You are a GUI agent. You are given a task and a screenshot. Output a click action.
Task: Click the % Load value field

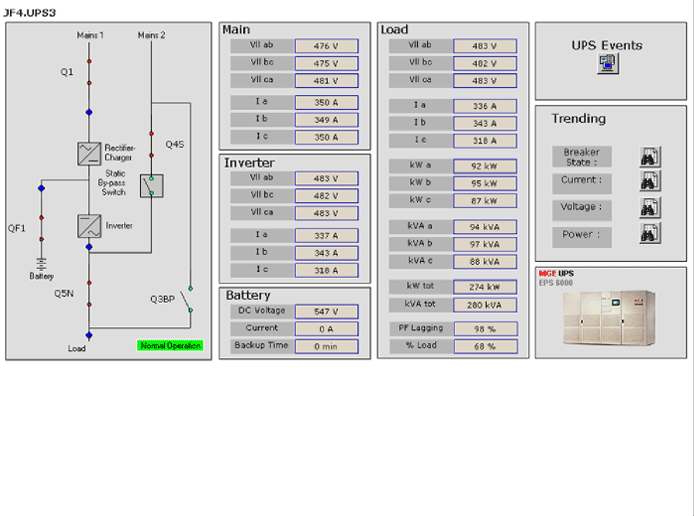point(486,347)
